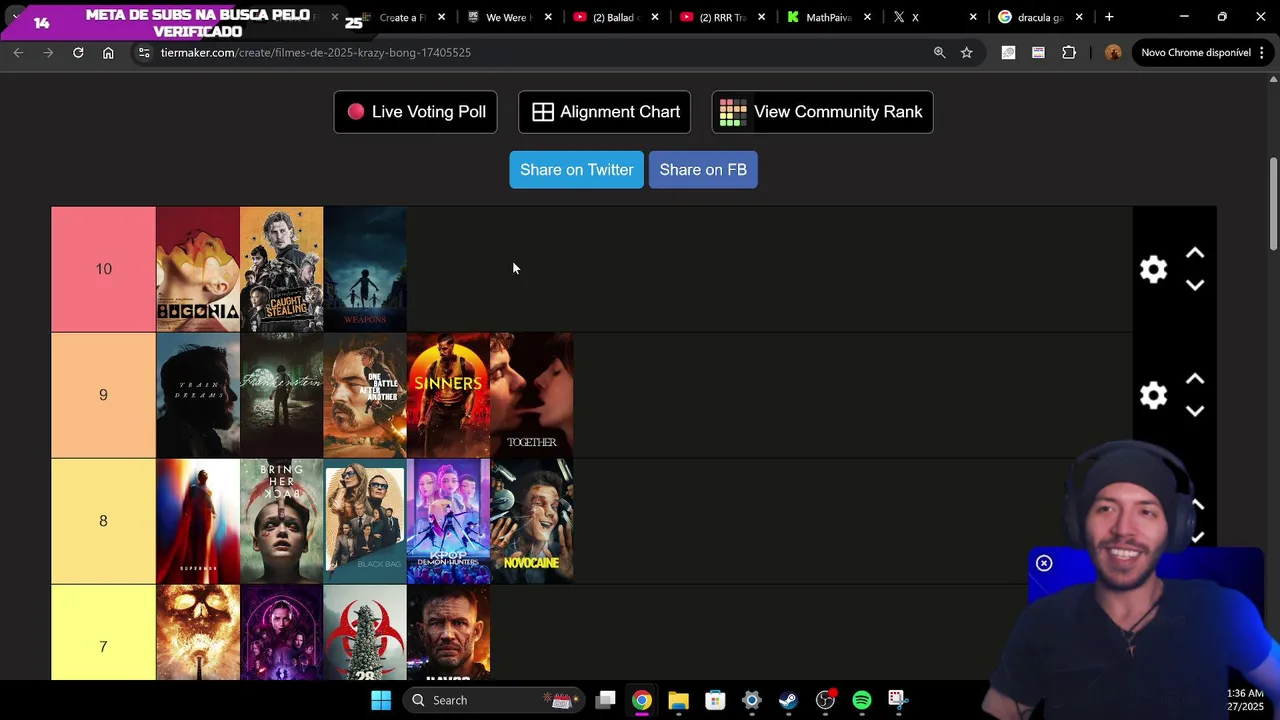Image resolution: width=1280 pixels, height=720 pixels.
Task: Select the KPop Demon Hunters poster
Action: [x=448, y=521]
